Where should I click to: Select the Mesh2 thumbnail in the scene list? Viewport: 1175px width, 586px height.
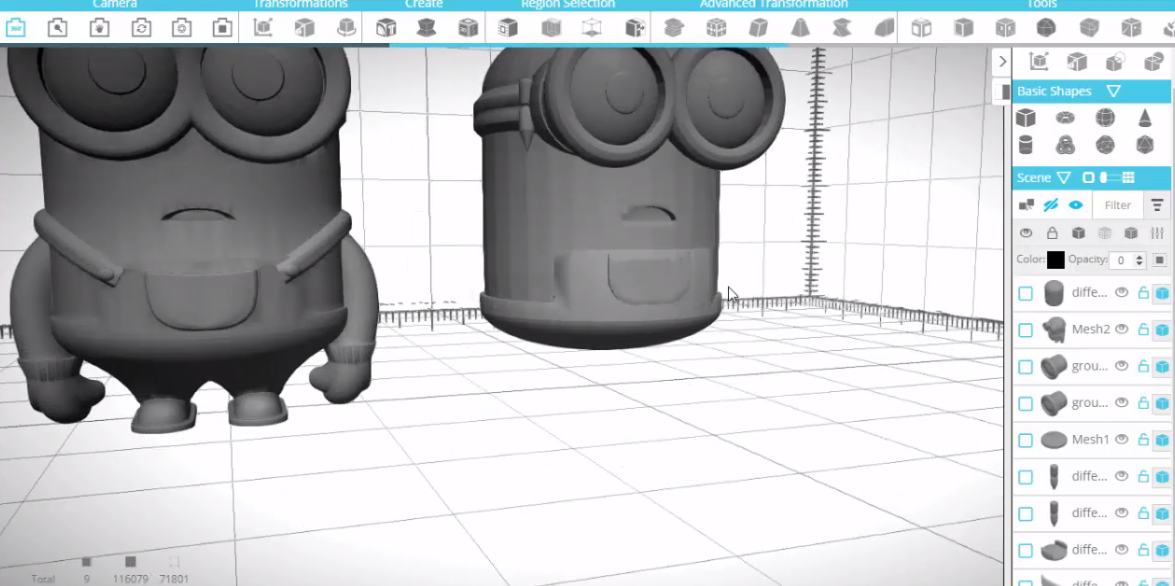(1054, 329)
